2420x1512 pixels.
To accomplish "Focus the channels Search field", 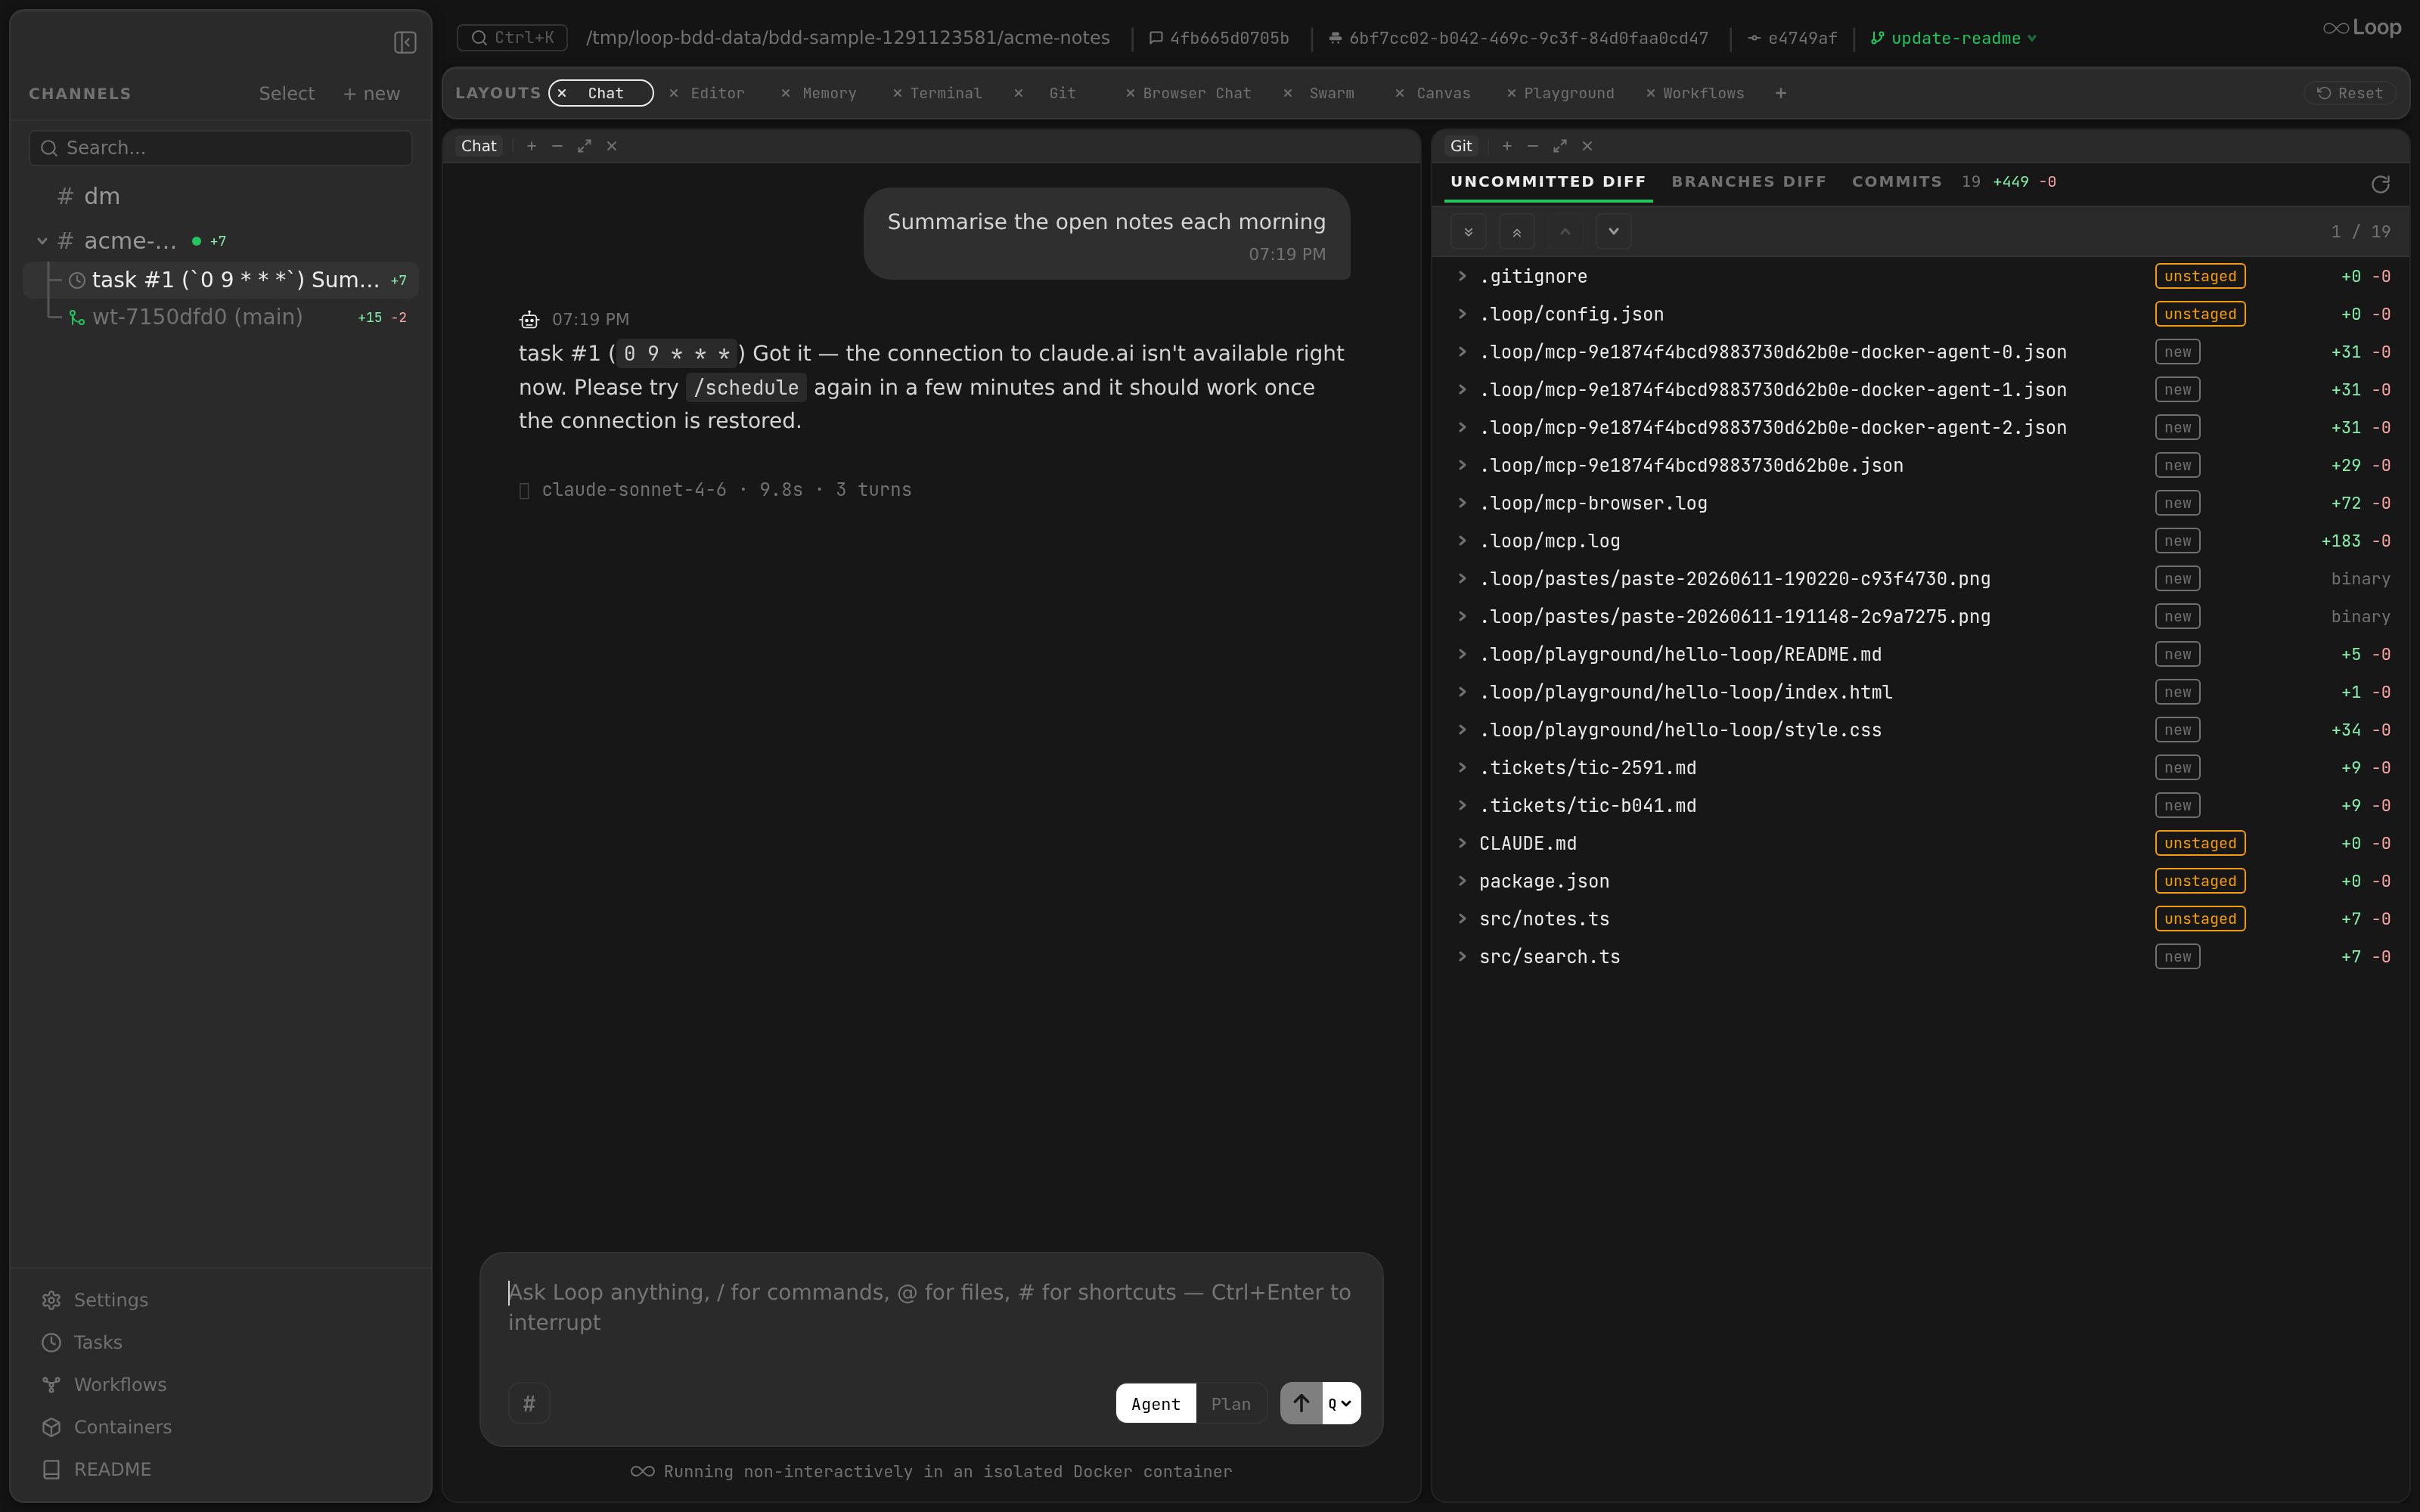I will [x=220, y=148].
